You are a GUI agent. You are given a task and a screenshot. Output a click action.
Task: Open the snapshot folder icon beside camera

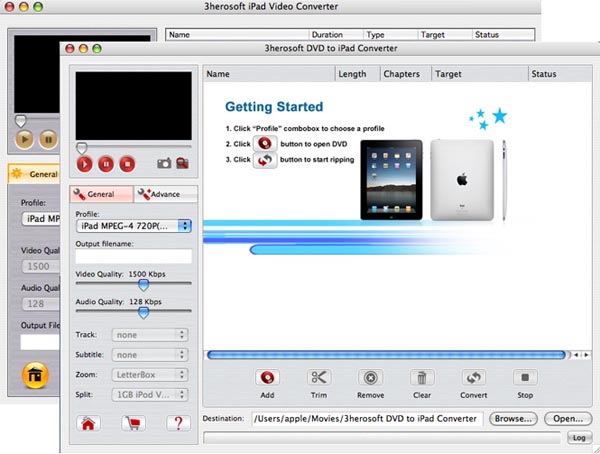(182, 163)
